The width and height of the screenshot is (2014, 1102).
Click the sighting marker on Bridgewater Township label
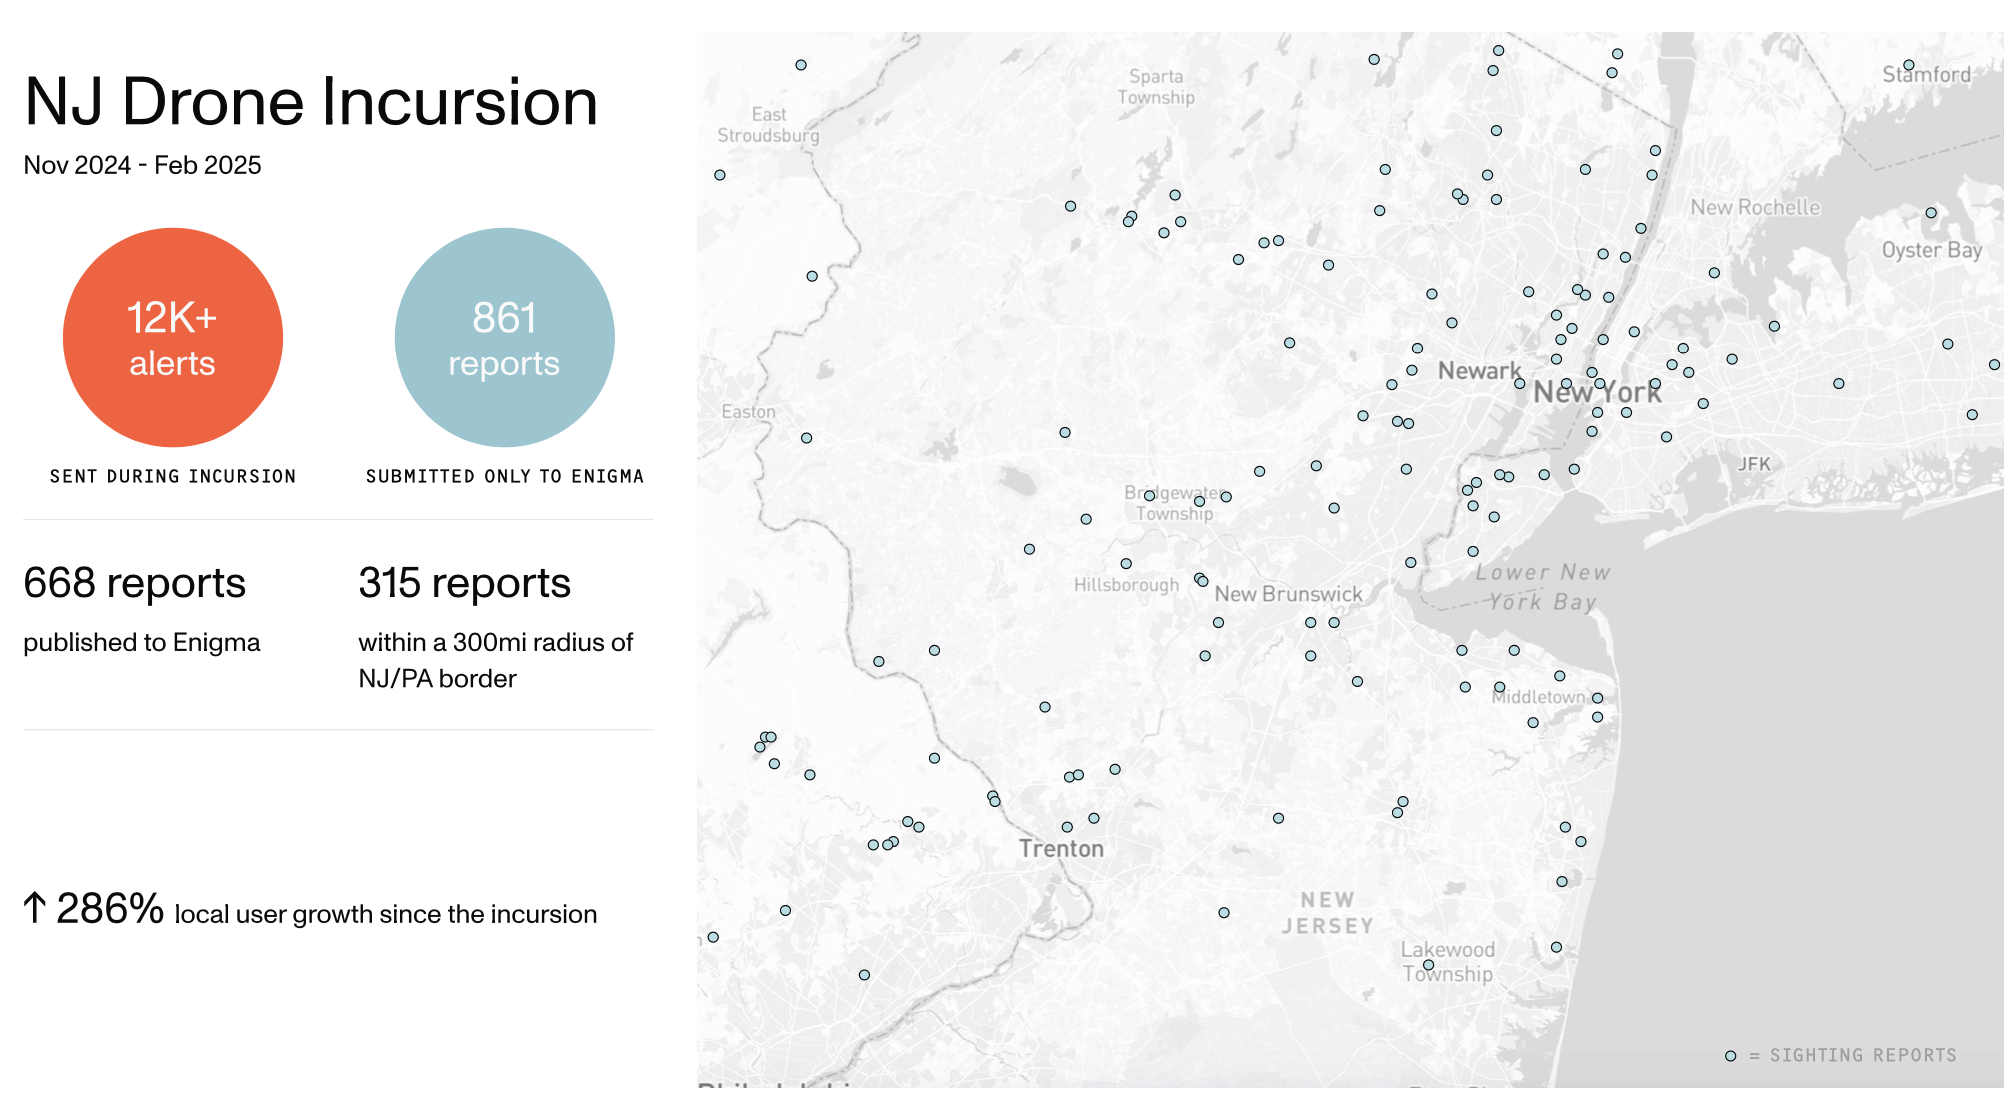pos(1150,495)
